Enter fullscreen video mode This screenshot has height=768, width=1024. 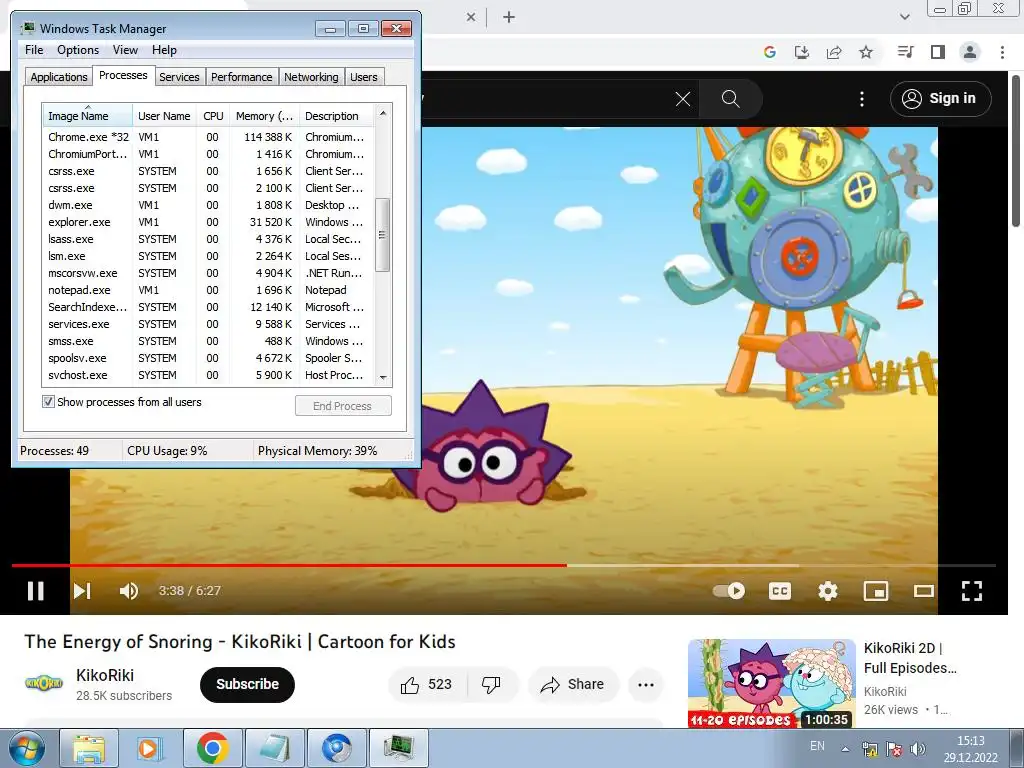pyautogui.click(x=972, y=590)
